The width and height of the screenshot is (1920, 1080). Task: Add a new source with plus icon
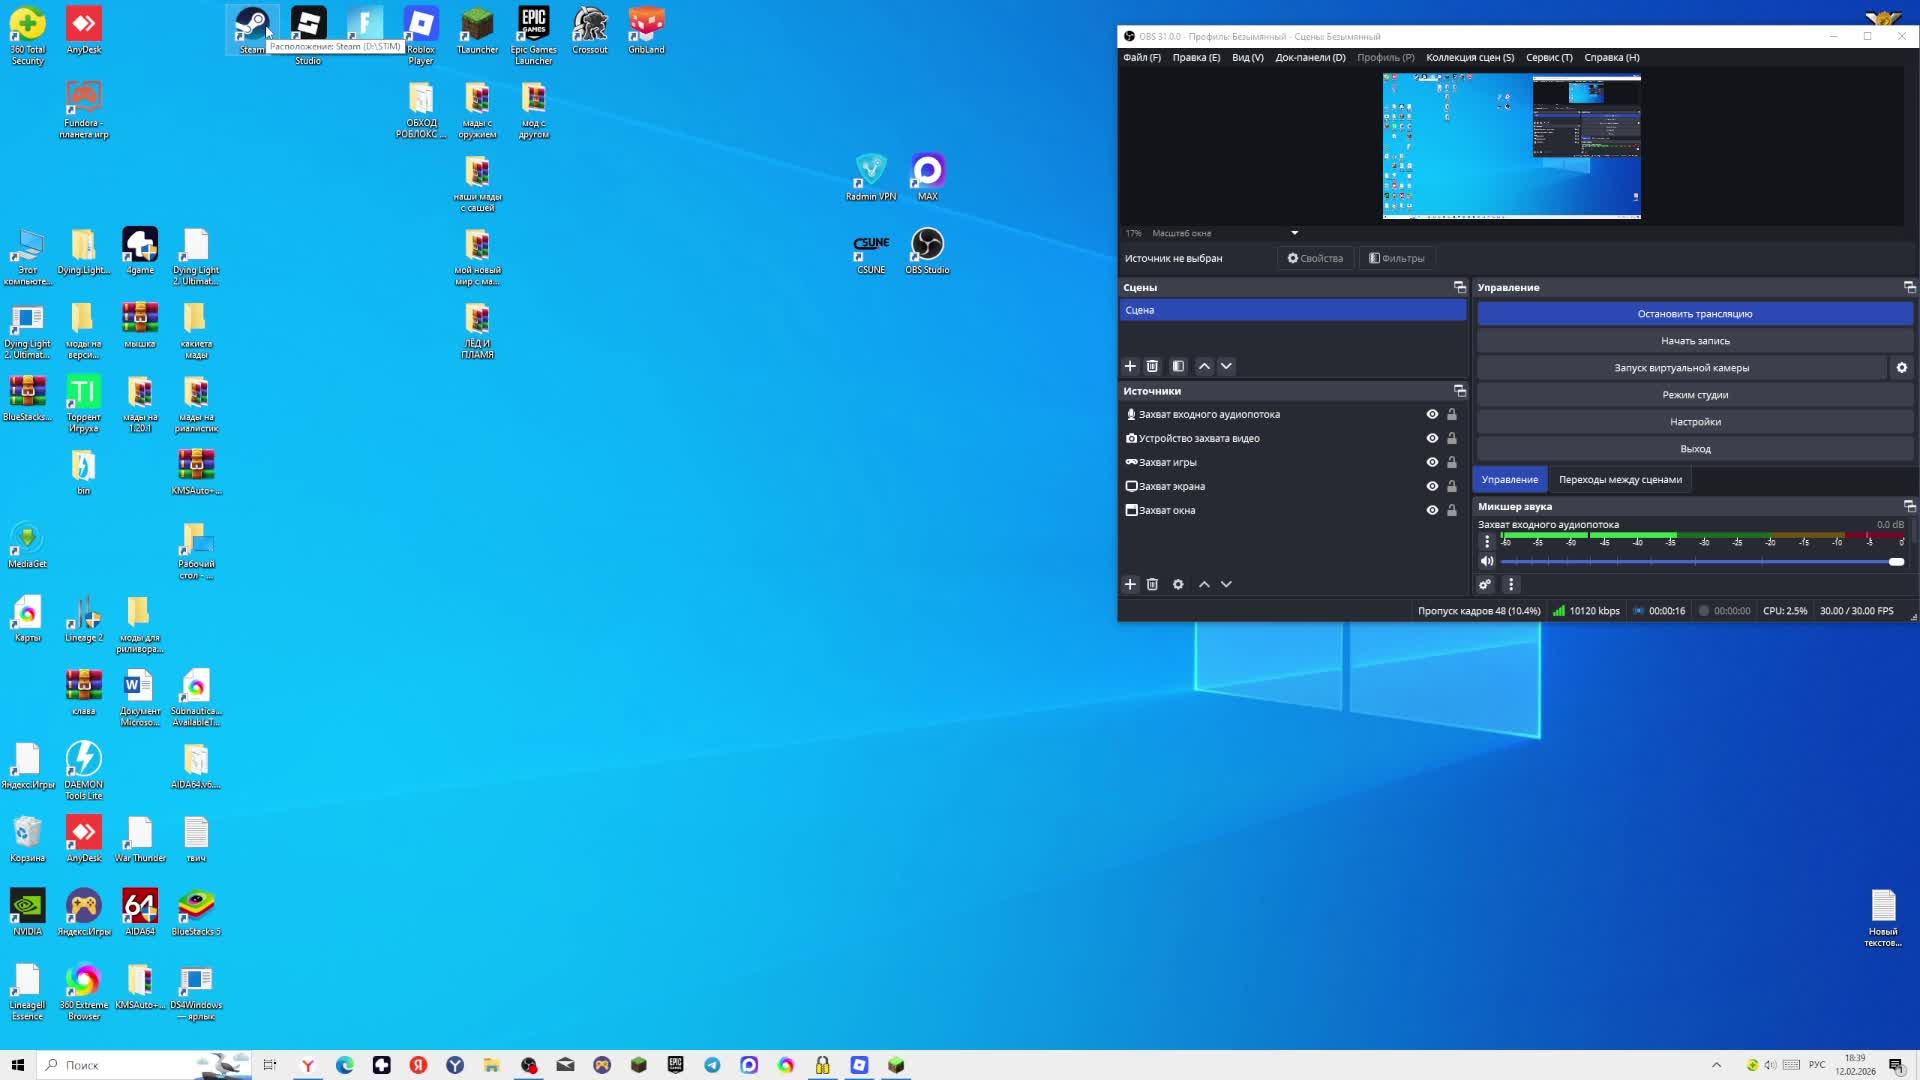coord(1130,584)
